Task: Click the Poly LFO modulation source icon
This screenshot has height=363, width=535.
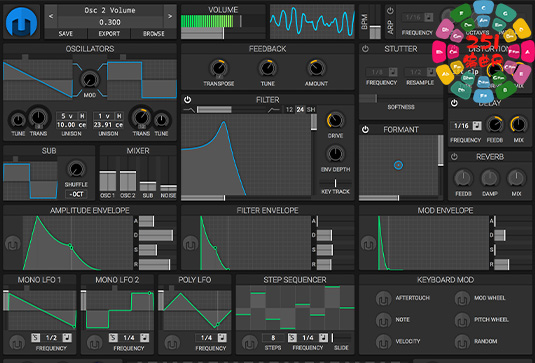Action: coord(172,343)
